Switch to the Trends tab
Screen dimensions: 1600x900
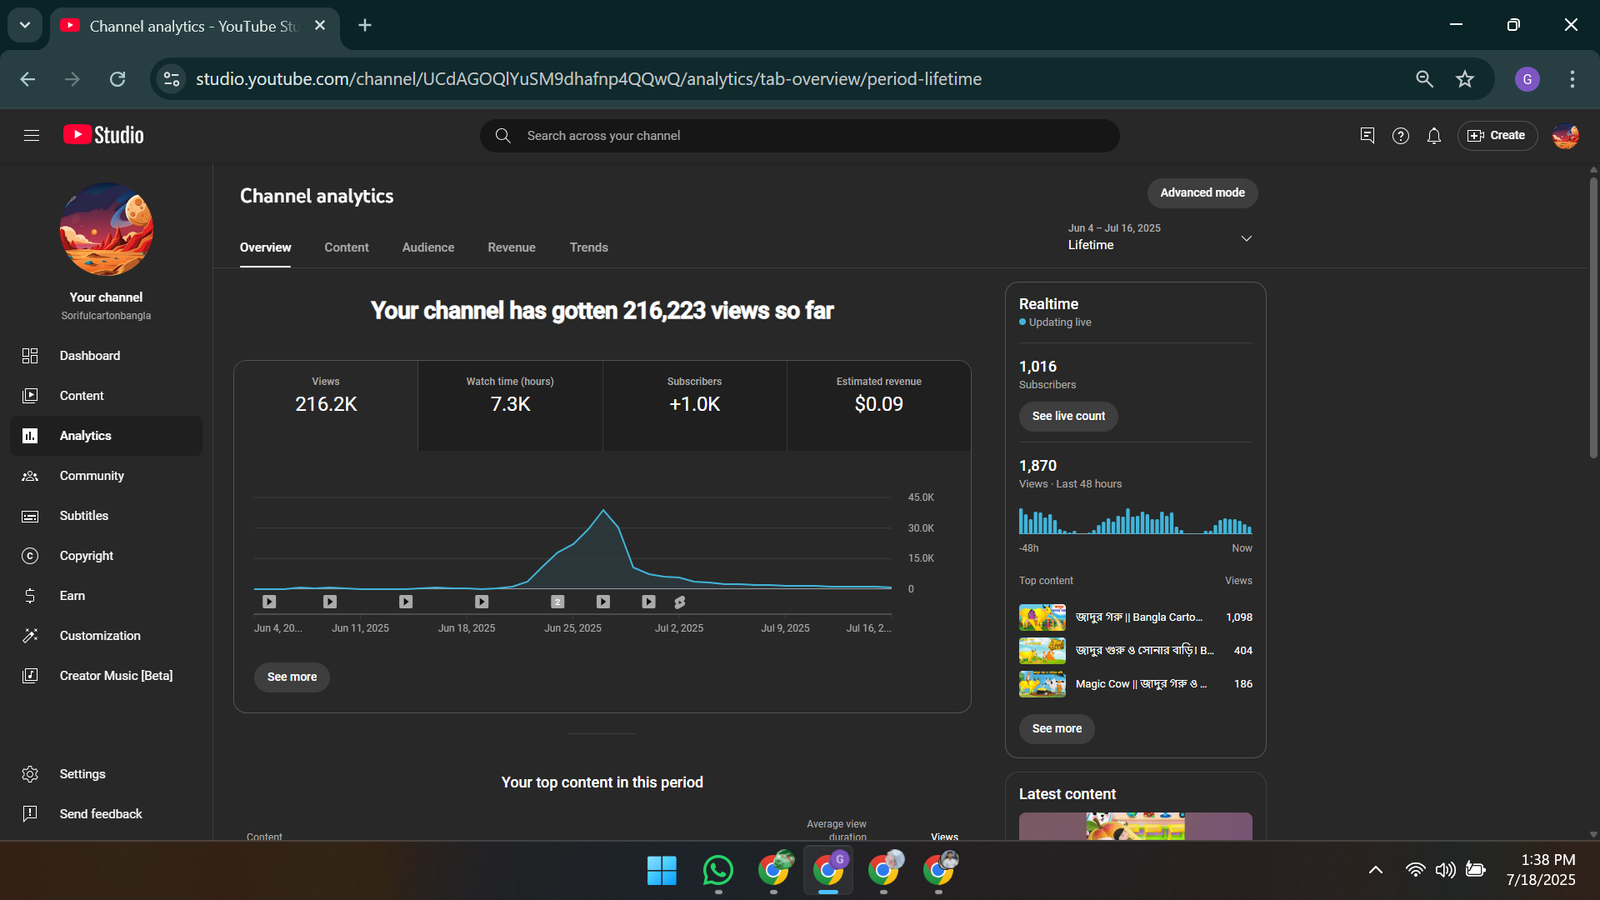[x=588, y=247]
